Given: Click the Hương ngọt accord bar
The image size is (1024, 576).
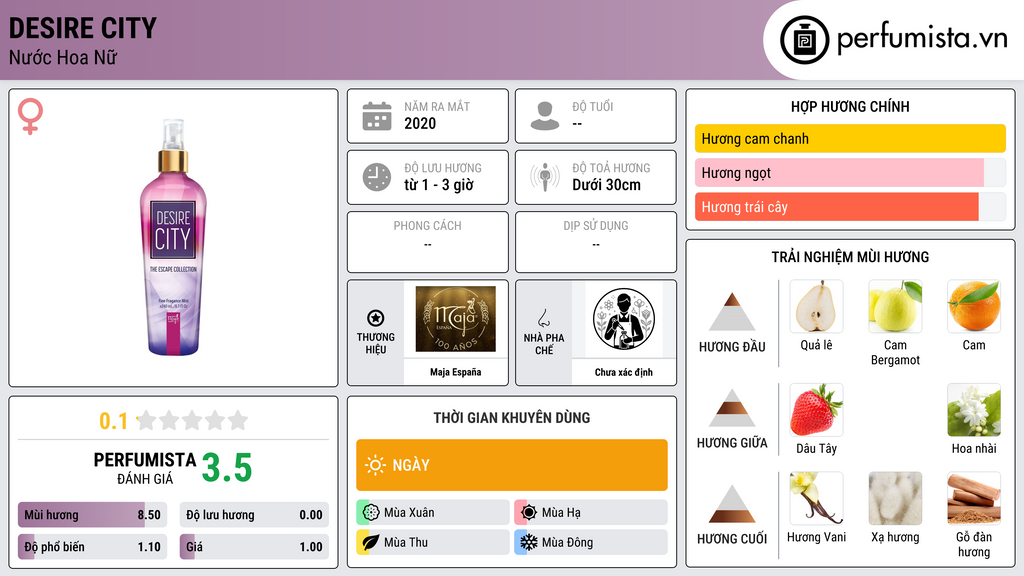Looking at the screenshot, I should 850,172.
